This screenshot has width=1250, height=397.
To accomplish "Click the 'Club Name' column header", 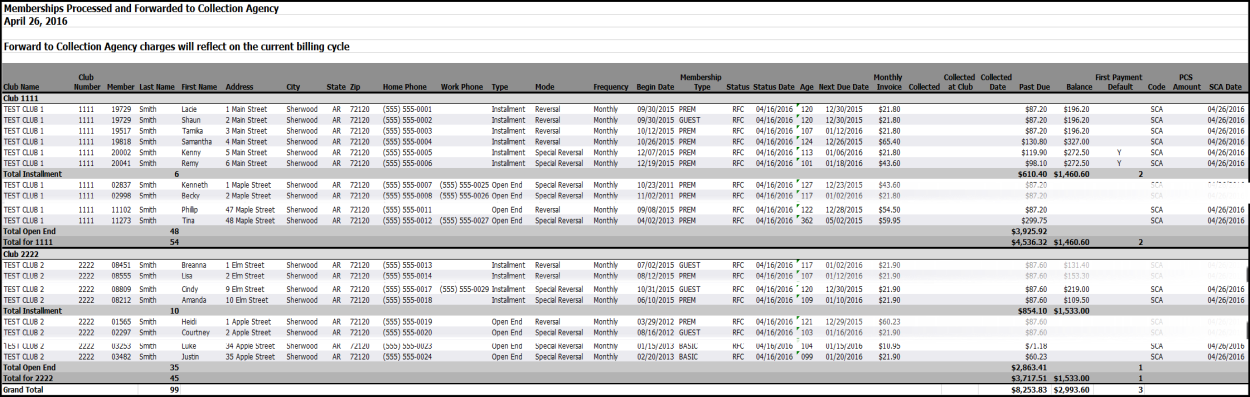I will pyautogui.click(x=22, y=87).
